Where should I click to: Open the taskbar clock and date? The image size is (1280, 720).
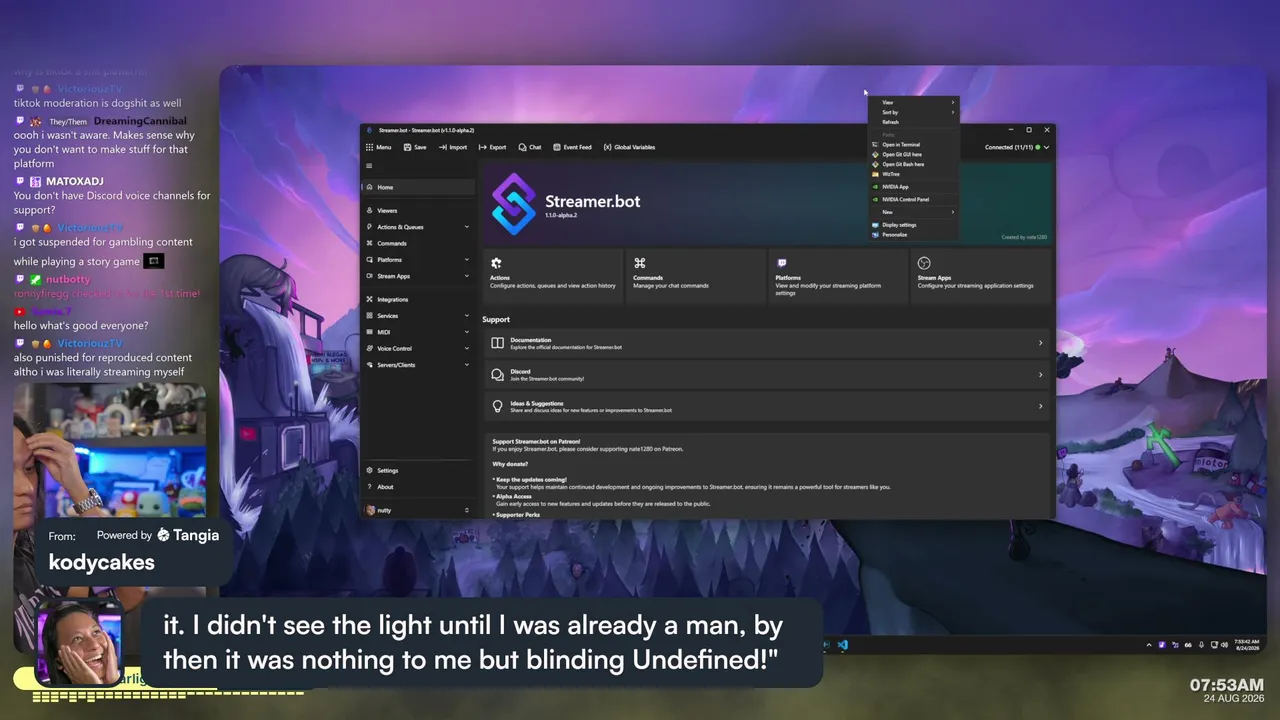pos(1246,645)
